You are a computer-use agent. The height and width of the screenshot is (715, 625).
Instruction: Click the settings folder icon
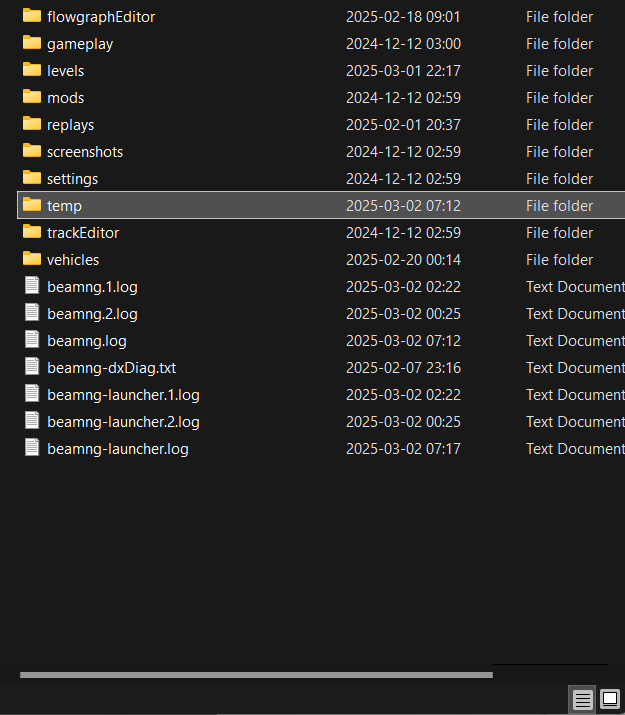(32, 177)
